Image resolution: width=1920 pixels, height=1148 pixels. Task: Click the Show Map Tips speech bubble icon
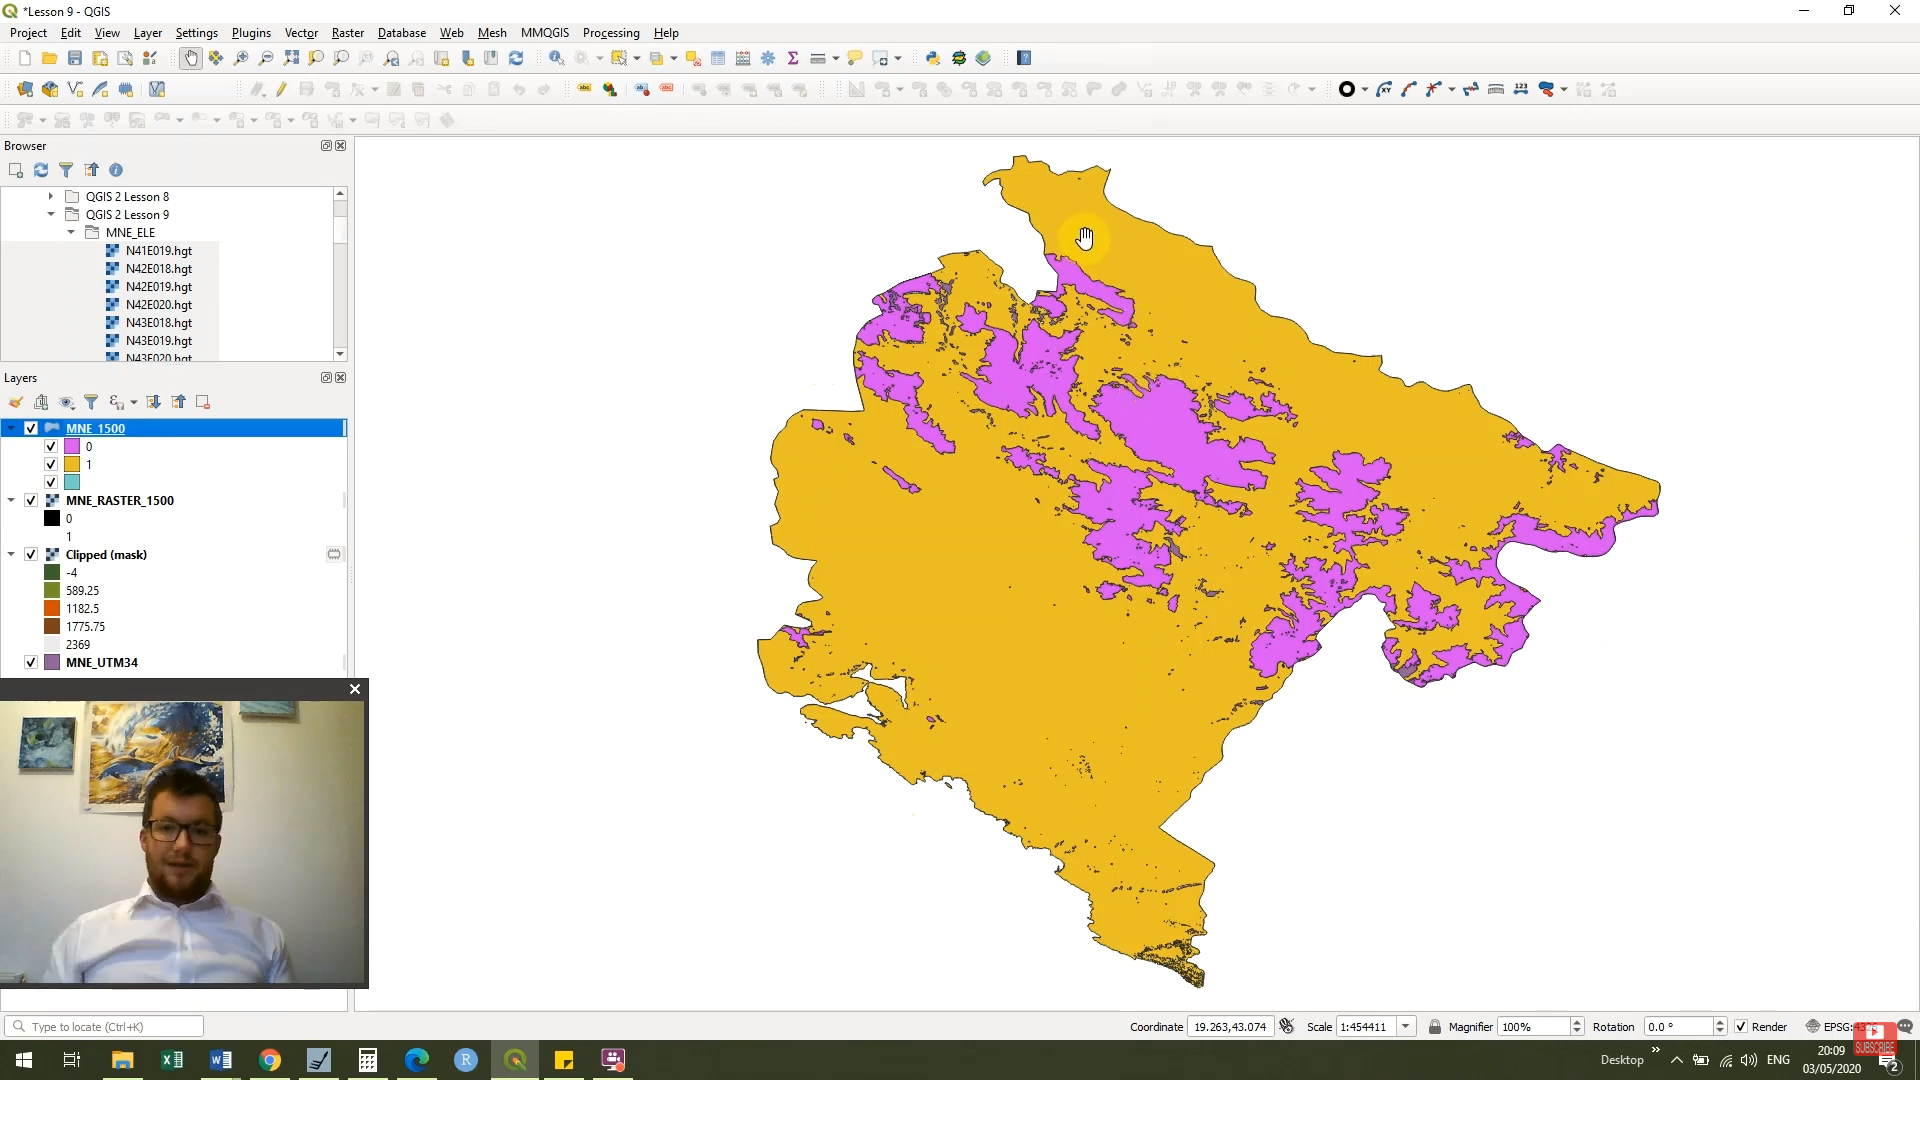tap(856, 57)
